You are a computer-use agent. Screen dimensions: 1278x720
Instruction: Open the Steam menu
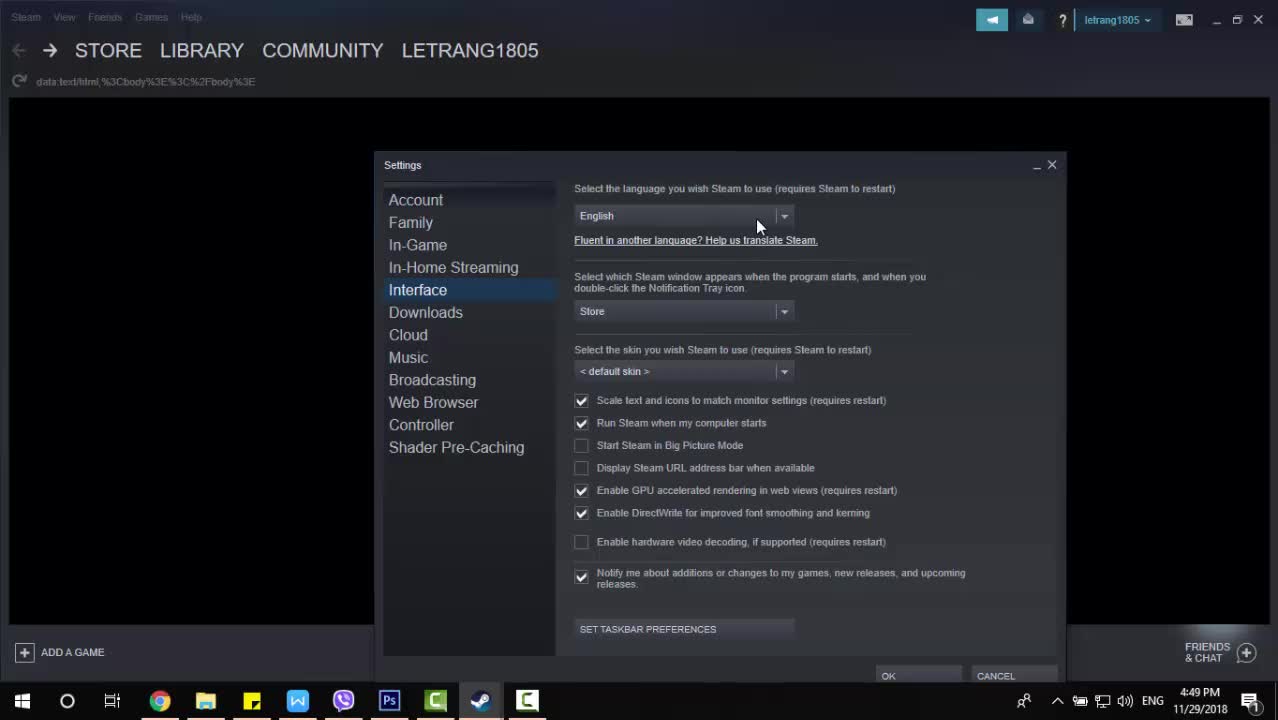(x=26, y=17)
